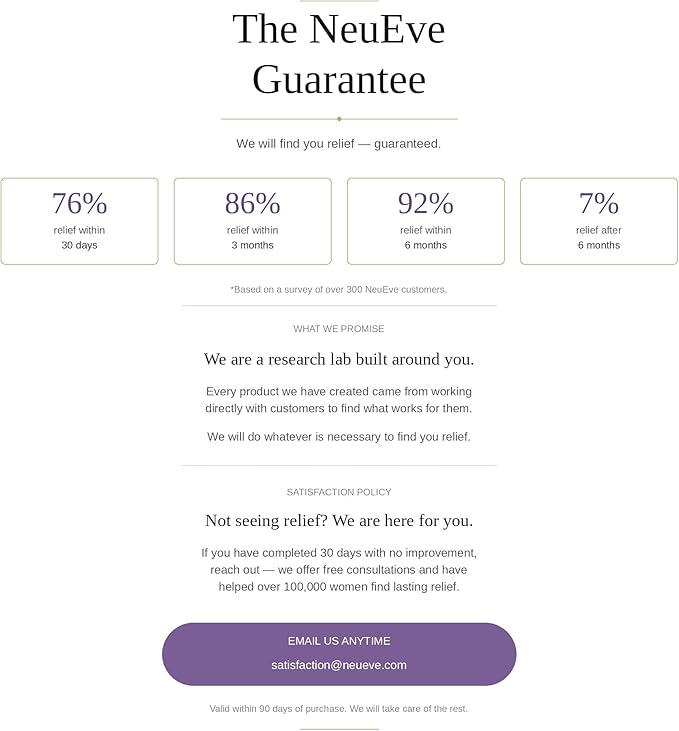Click the large 76% figure
Image resolution: width=679 pixels, height=731 pixels.
[x=79, y=204]
